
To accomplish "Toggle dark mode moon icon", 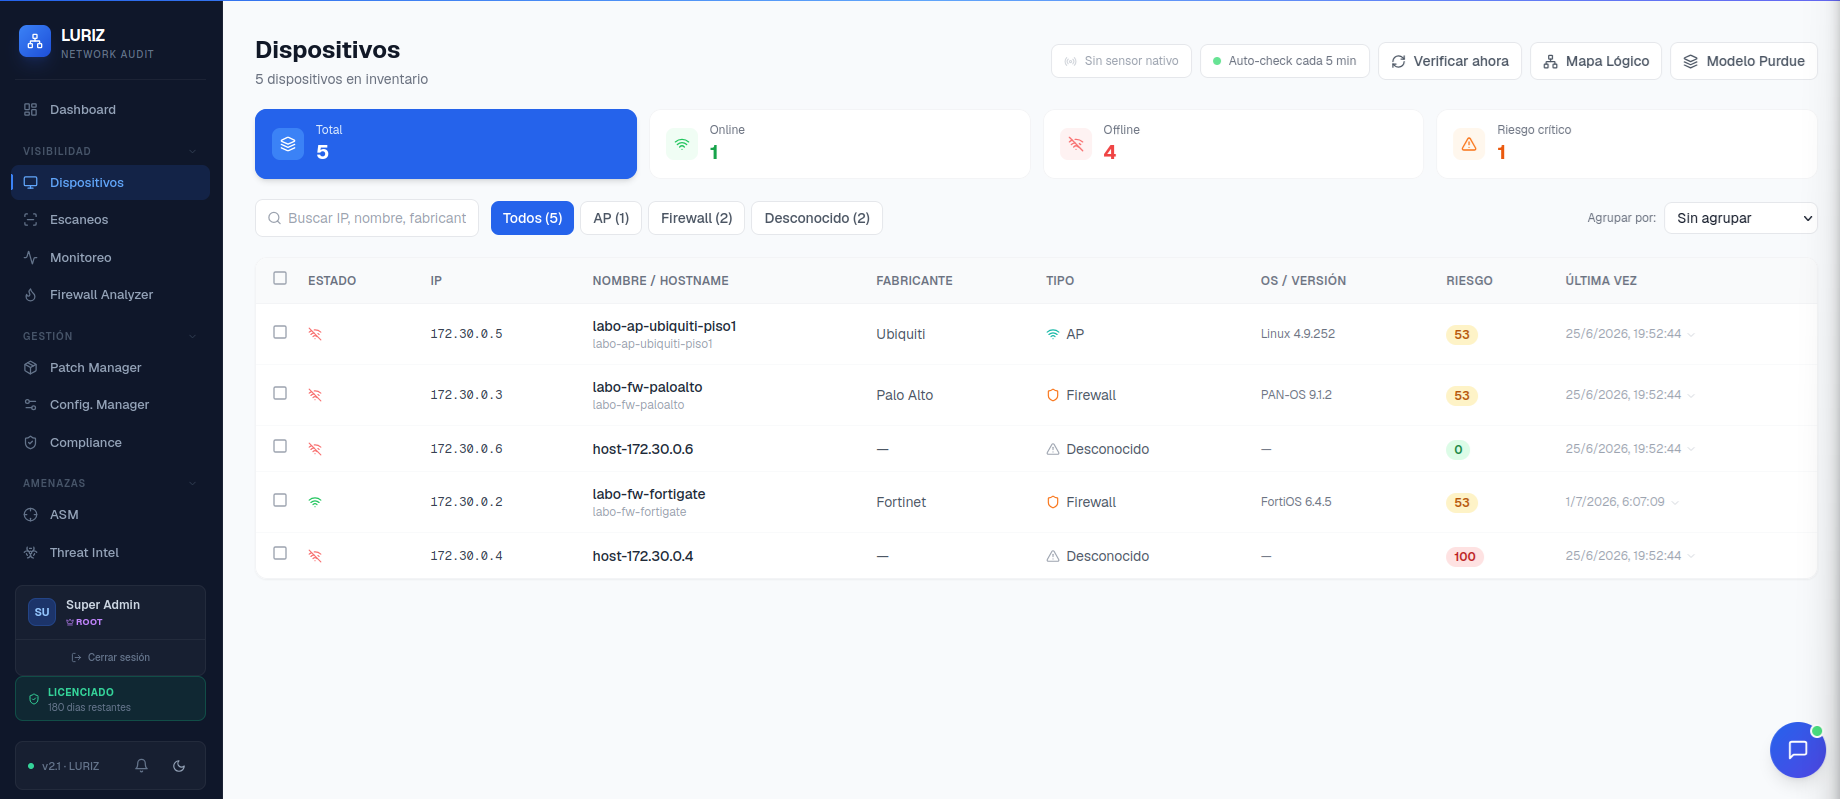I will pyautogui.click(x=179, y=766).
